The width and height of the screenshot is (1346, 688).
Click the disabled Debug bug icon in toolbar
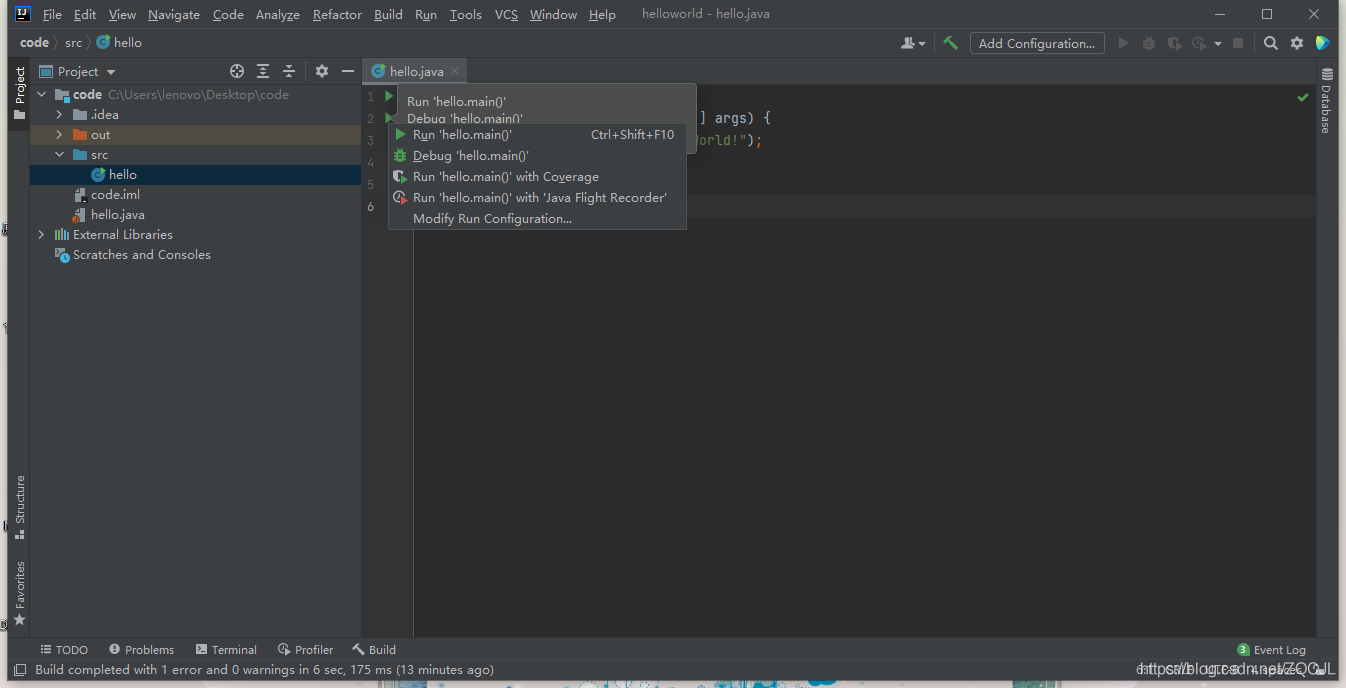[x=1149, y=43]
